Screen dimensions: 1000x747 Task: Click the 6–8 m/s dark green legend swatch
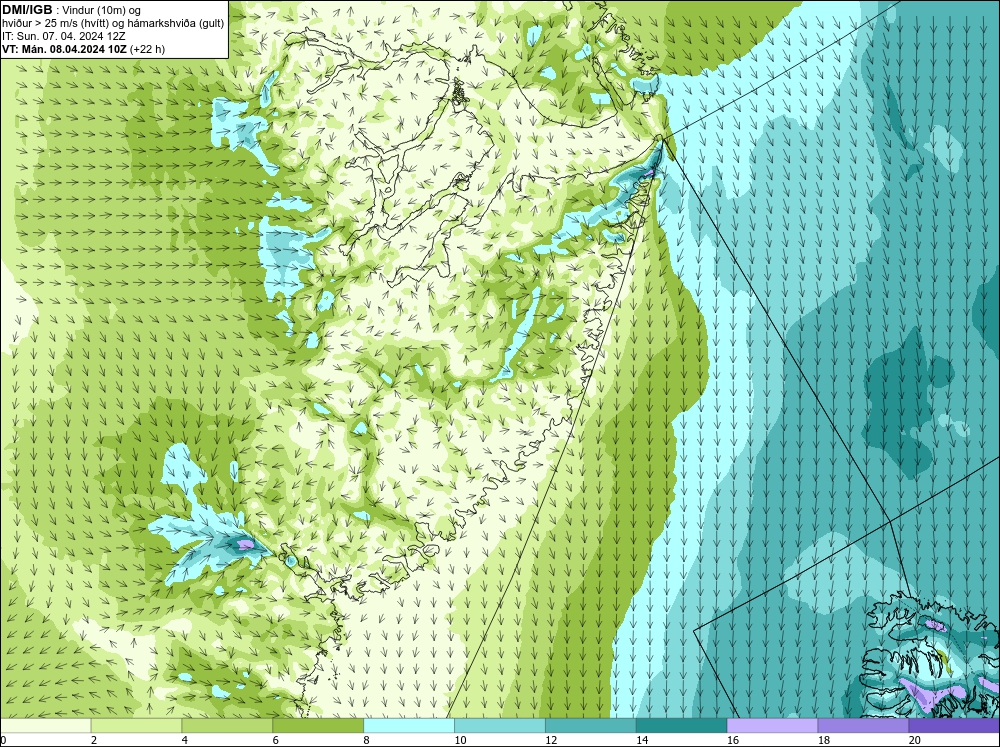click(318, 726)
